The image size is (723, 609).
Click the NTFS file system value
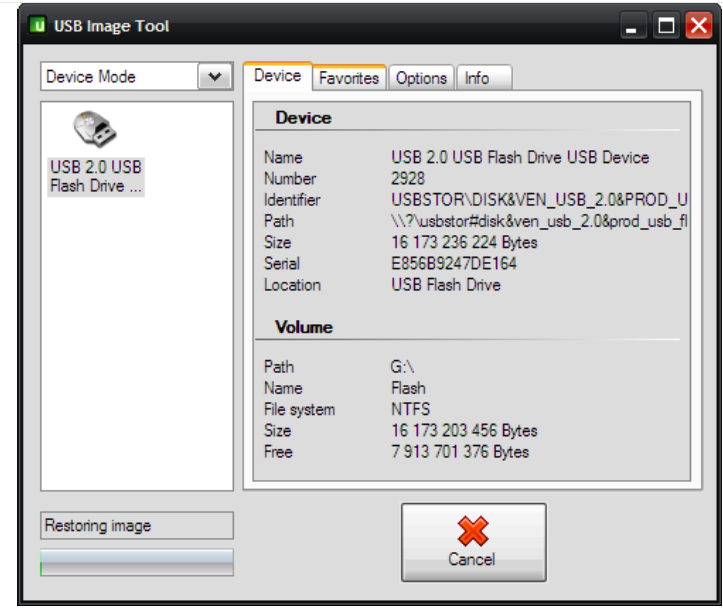pos(410,409)
